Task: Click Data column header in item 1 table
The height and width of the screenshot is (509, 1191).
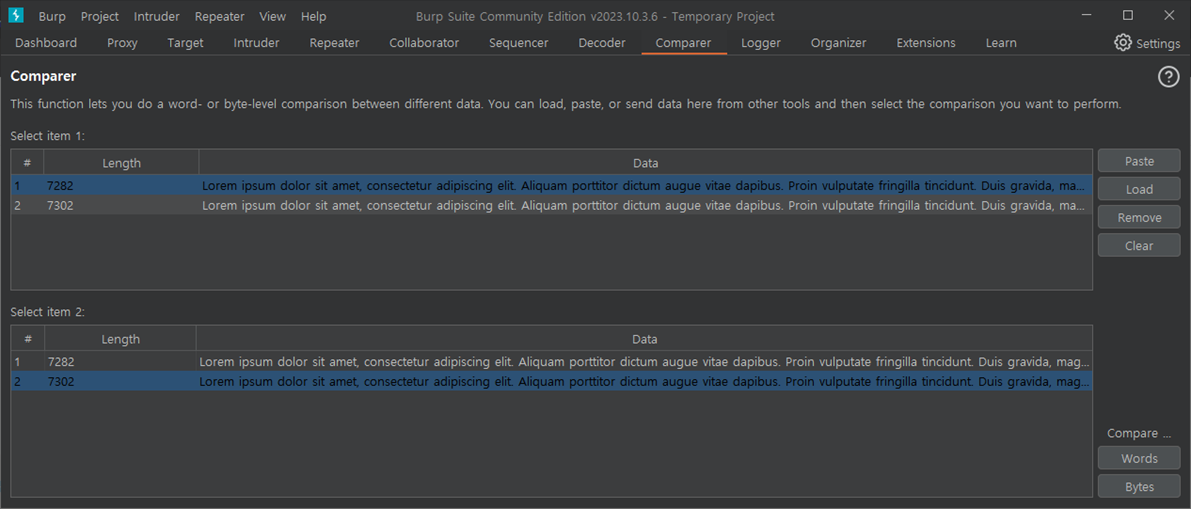Action: point(646,163)
